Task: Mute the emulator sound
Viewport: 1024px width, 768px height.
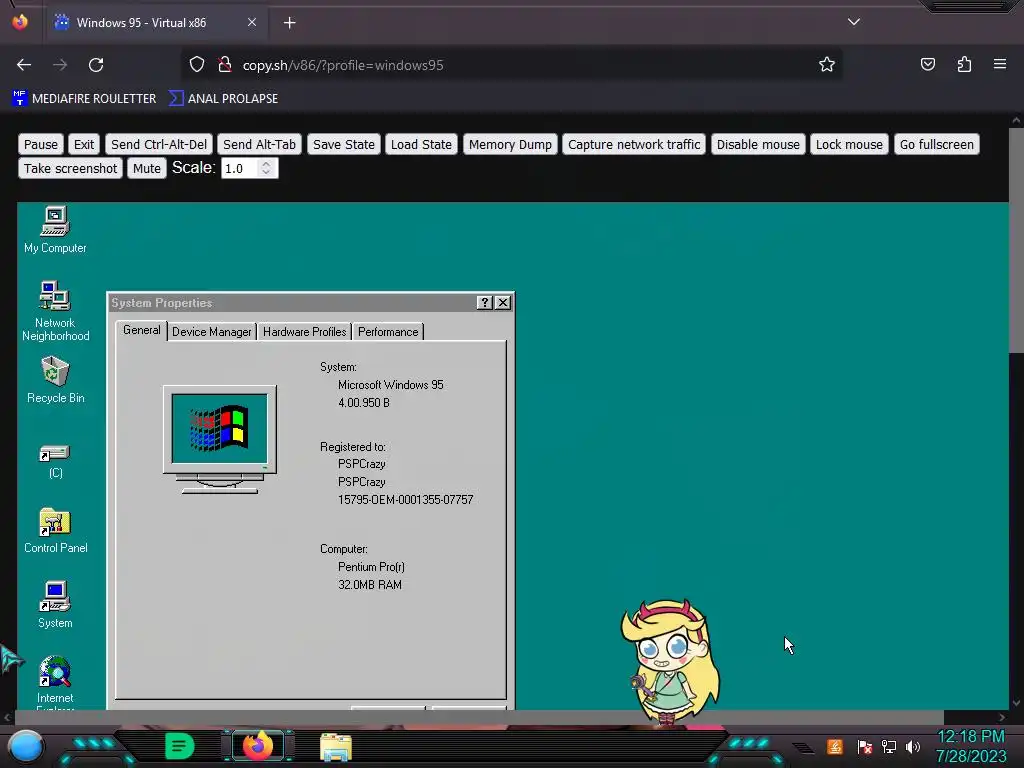Action: coord(146,168)
